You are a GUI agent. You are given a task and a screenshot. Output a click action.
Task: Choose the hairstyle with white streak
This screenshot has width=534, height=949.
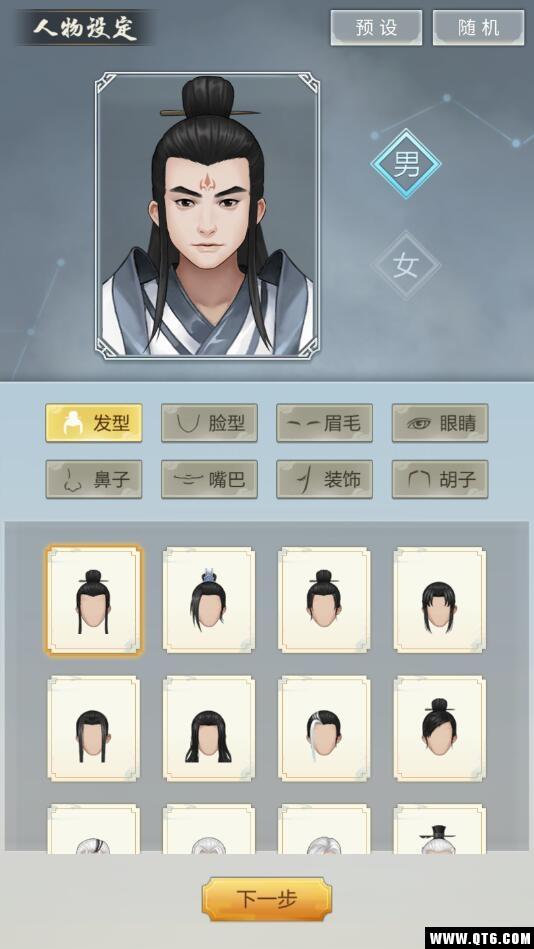324,729
